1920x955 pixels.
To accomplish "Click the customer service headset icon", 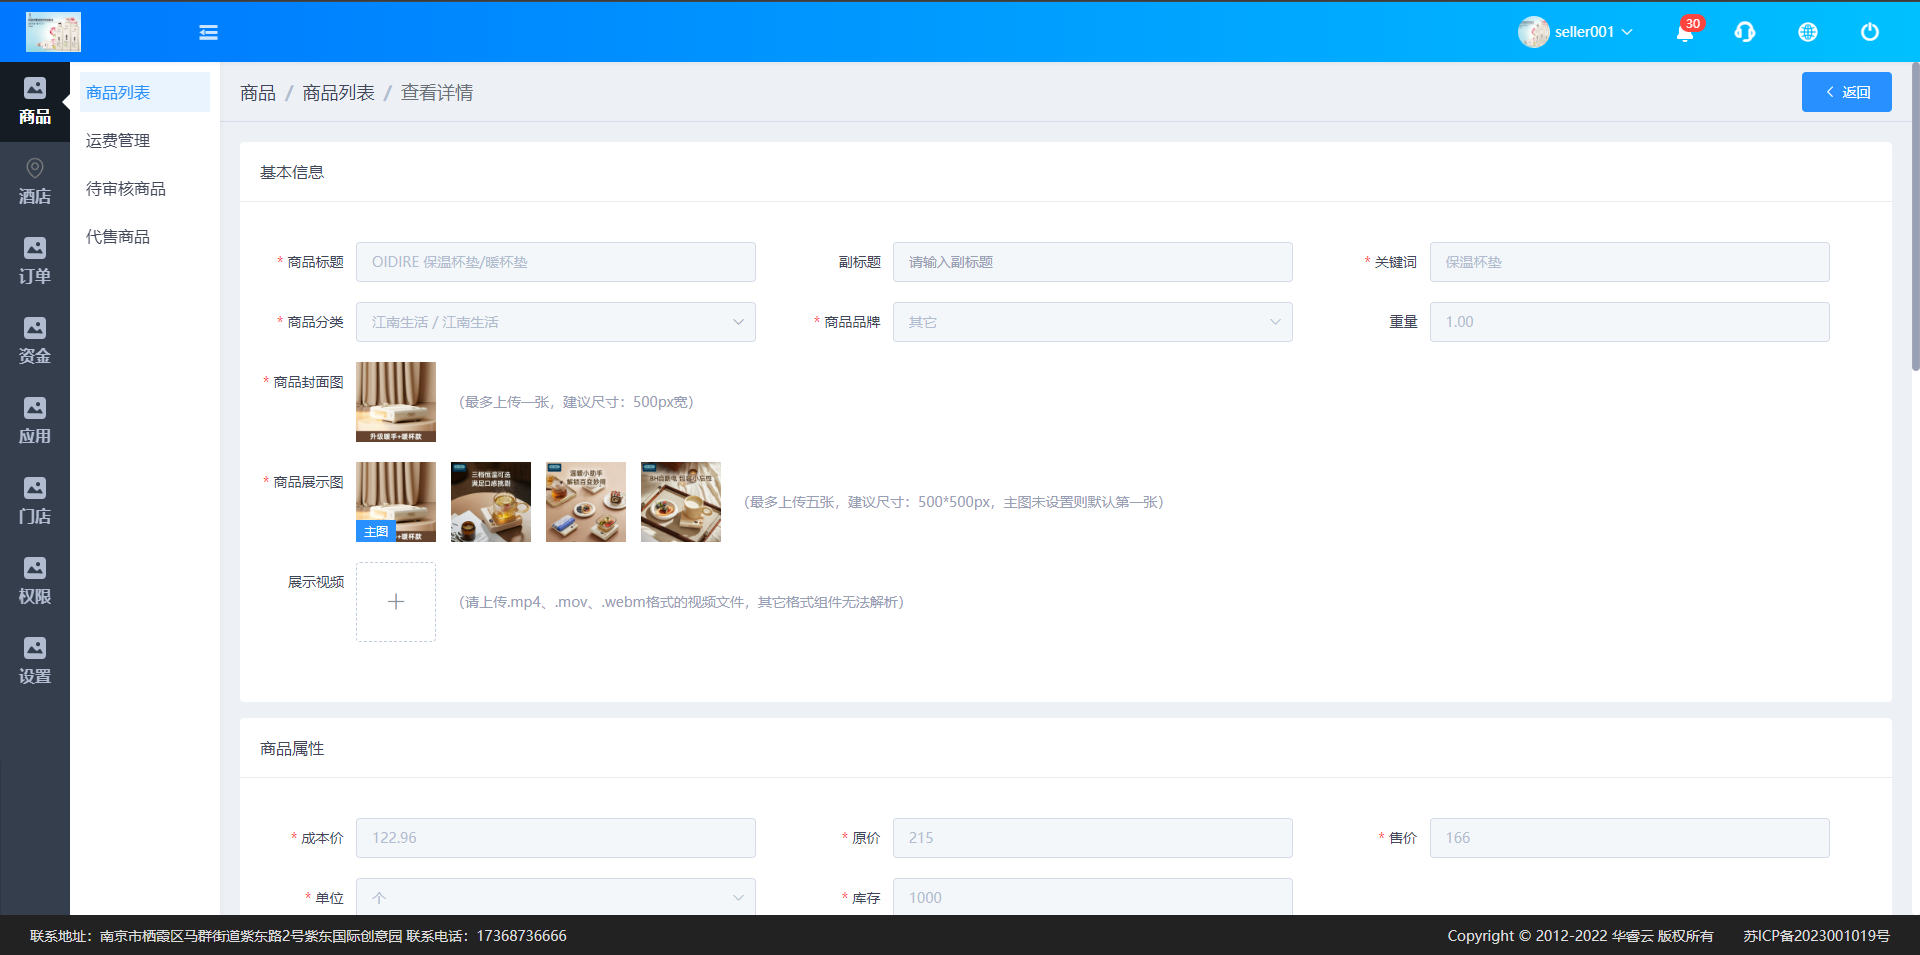I will [x=1745, y=32].
